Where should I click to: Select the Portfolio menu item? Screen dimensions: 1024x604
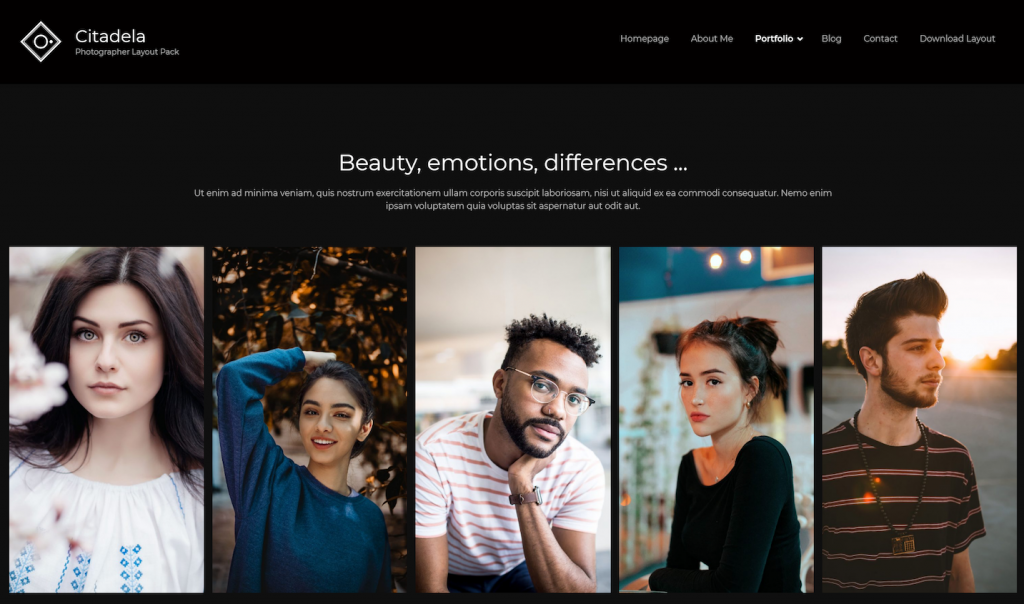(x=774, y=39)
